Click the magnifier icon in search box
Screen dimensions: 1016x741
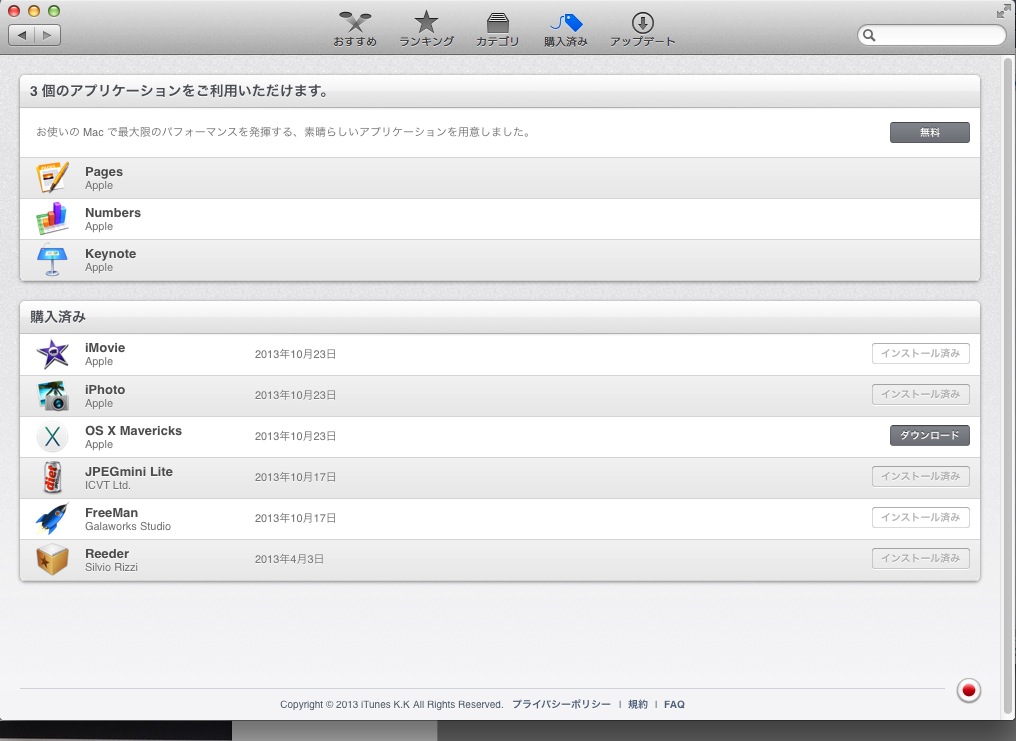click(x=870, y=36)
